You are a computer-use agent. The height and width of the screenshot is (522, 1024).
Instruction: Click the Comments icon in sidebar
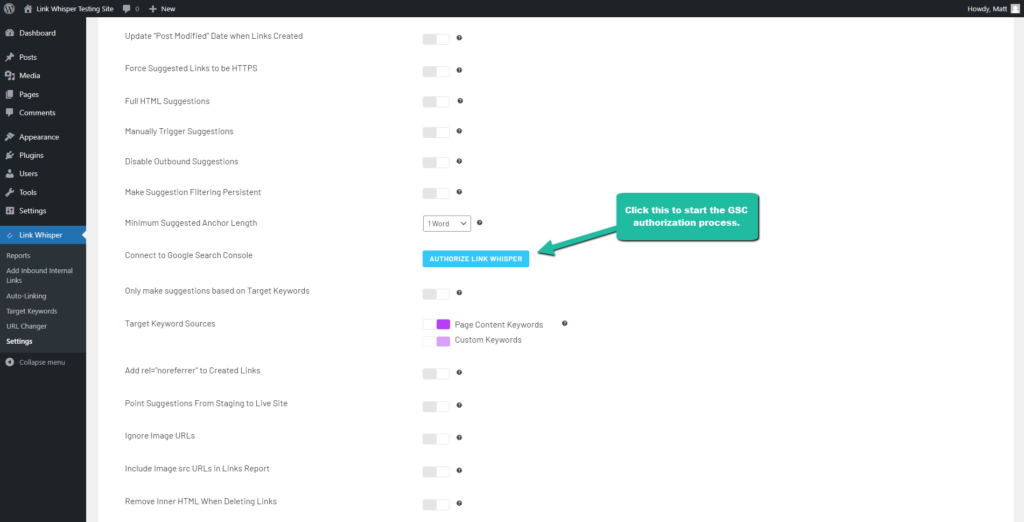(10, 112)
